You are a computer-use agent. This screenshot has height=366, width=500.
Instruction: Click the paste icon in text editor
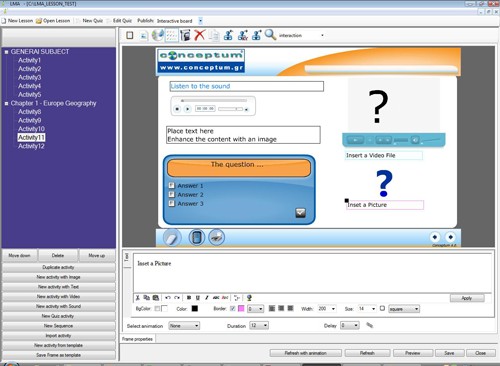(155, 298)
